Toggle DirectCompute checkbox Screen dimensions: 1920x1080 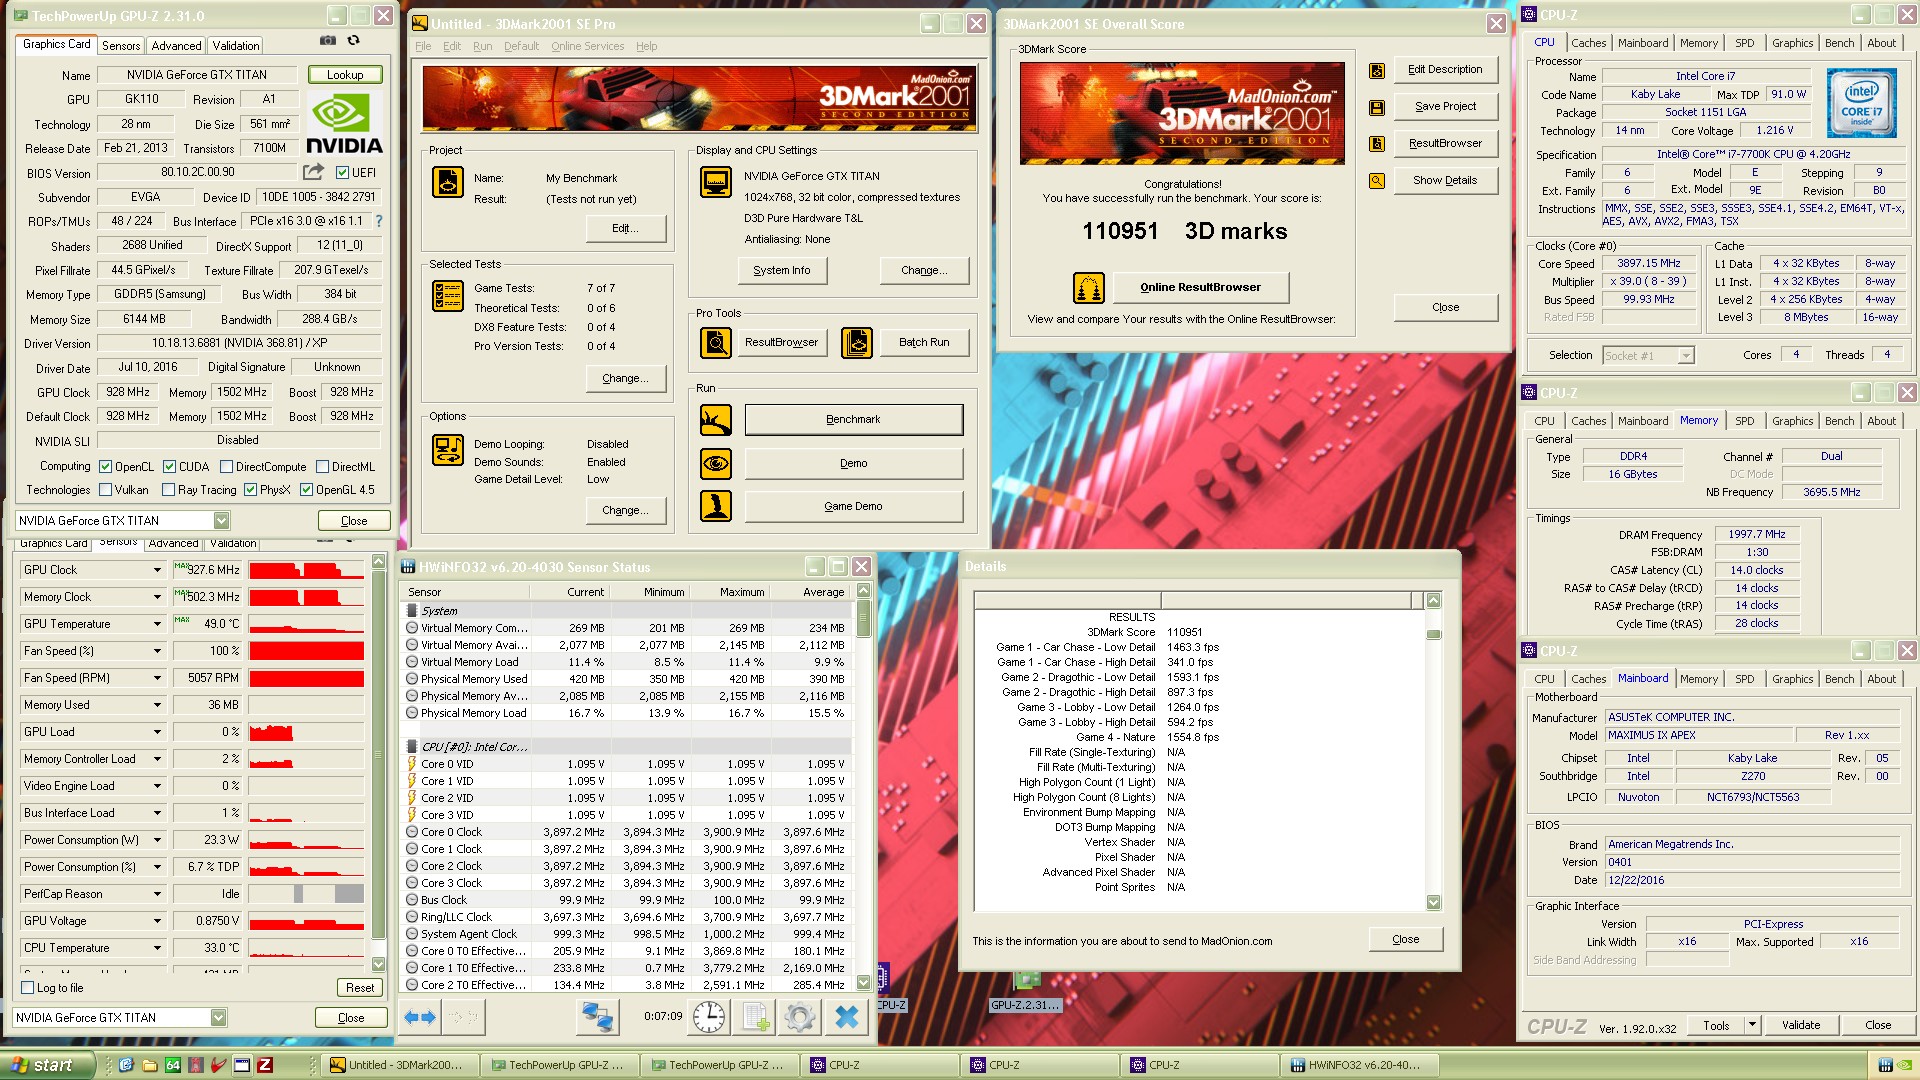[x=227, y=467]
